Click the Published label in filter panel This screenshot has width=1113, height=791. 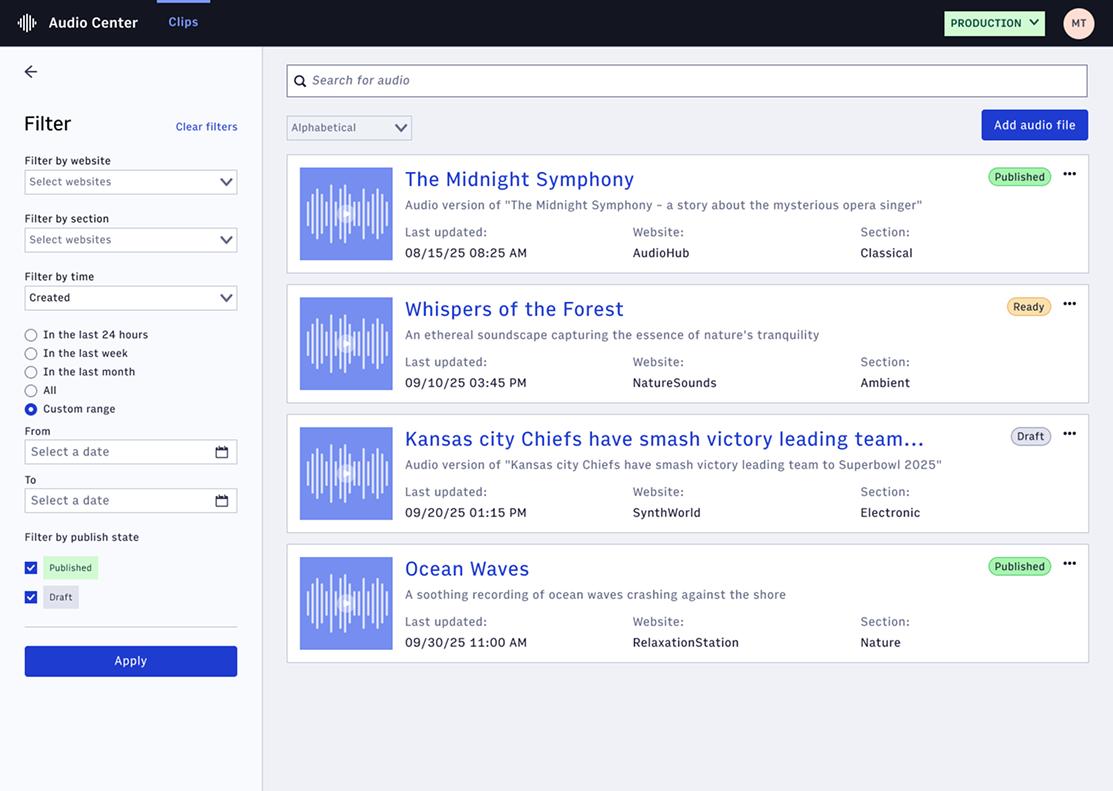[70, 568]
